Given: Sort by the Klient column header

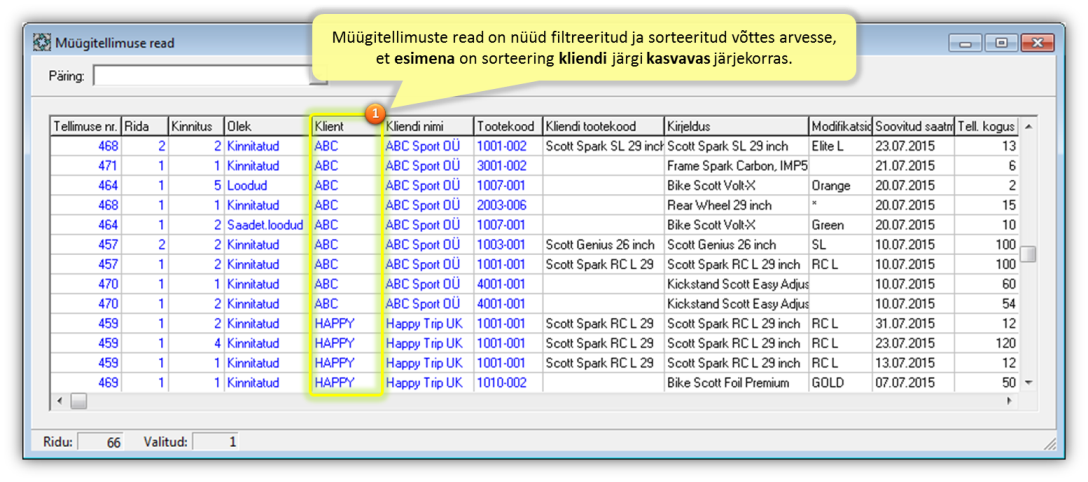Looking at the screenshot, I should tap(347, 127).
